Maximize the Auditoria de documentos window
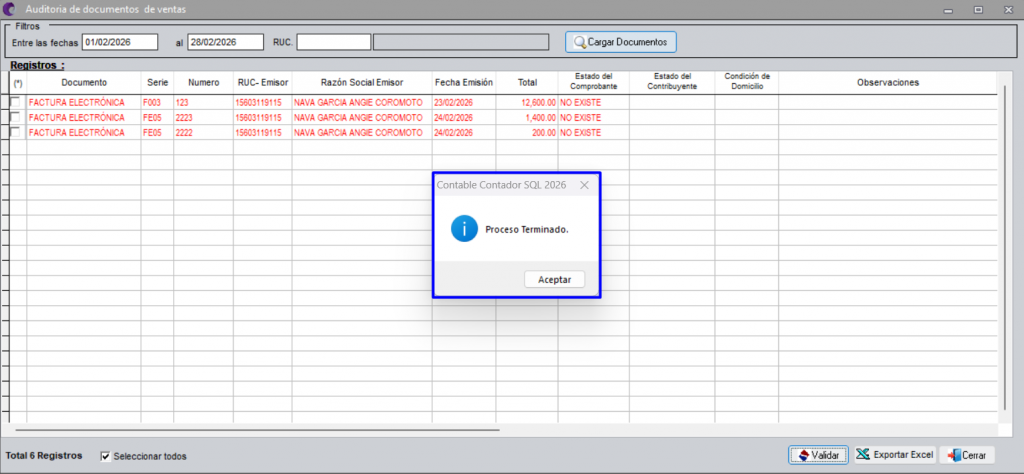1024x474 pixels. point(978,10)
